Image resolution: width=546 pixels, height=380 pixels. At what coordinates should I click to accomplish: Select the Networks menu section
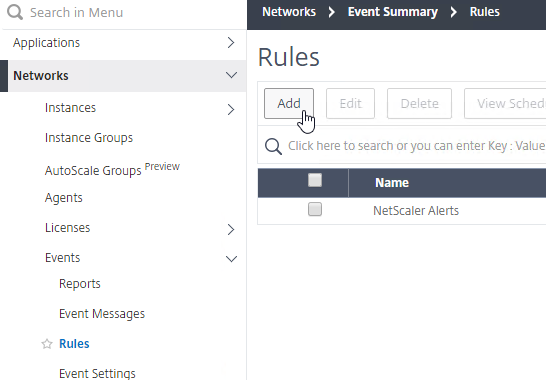(x=41, y=76)
